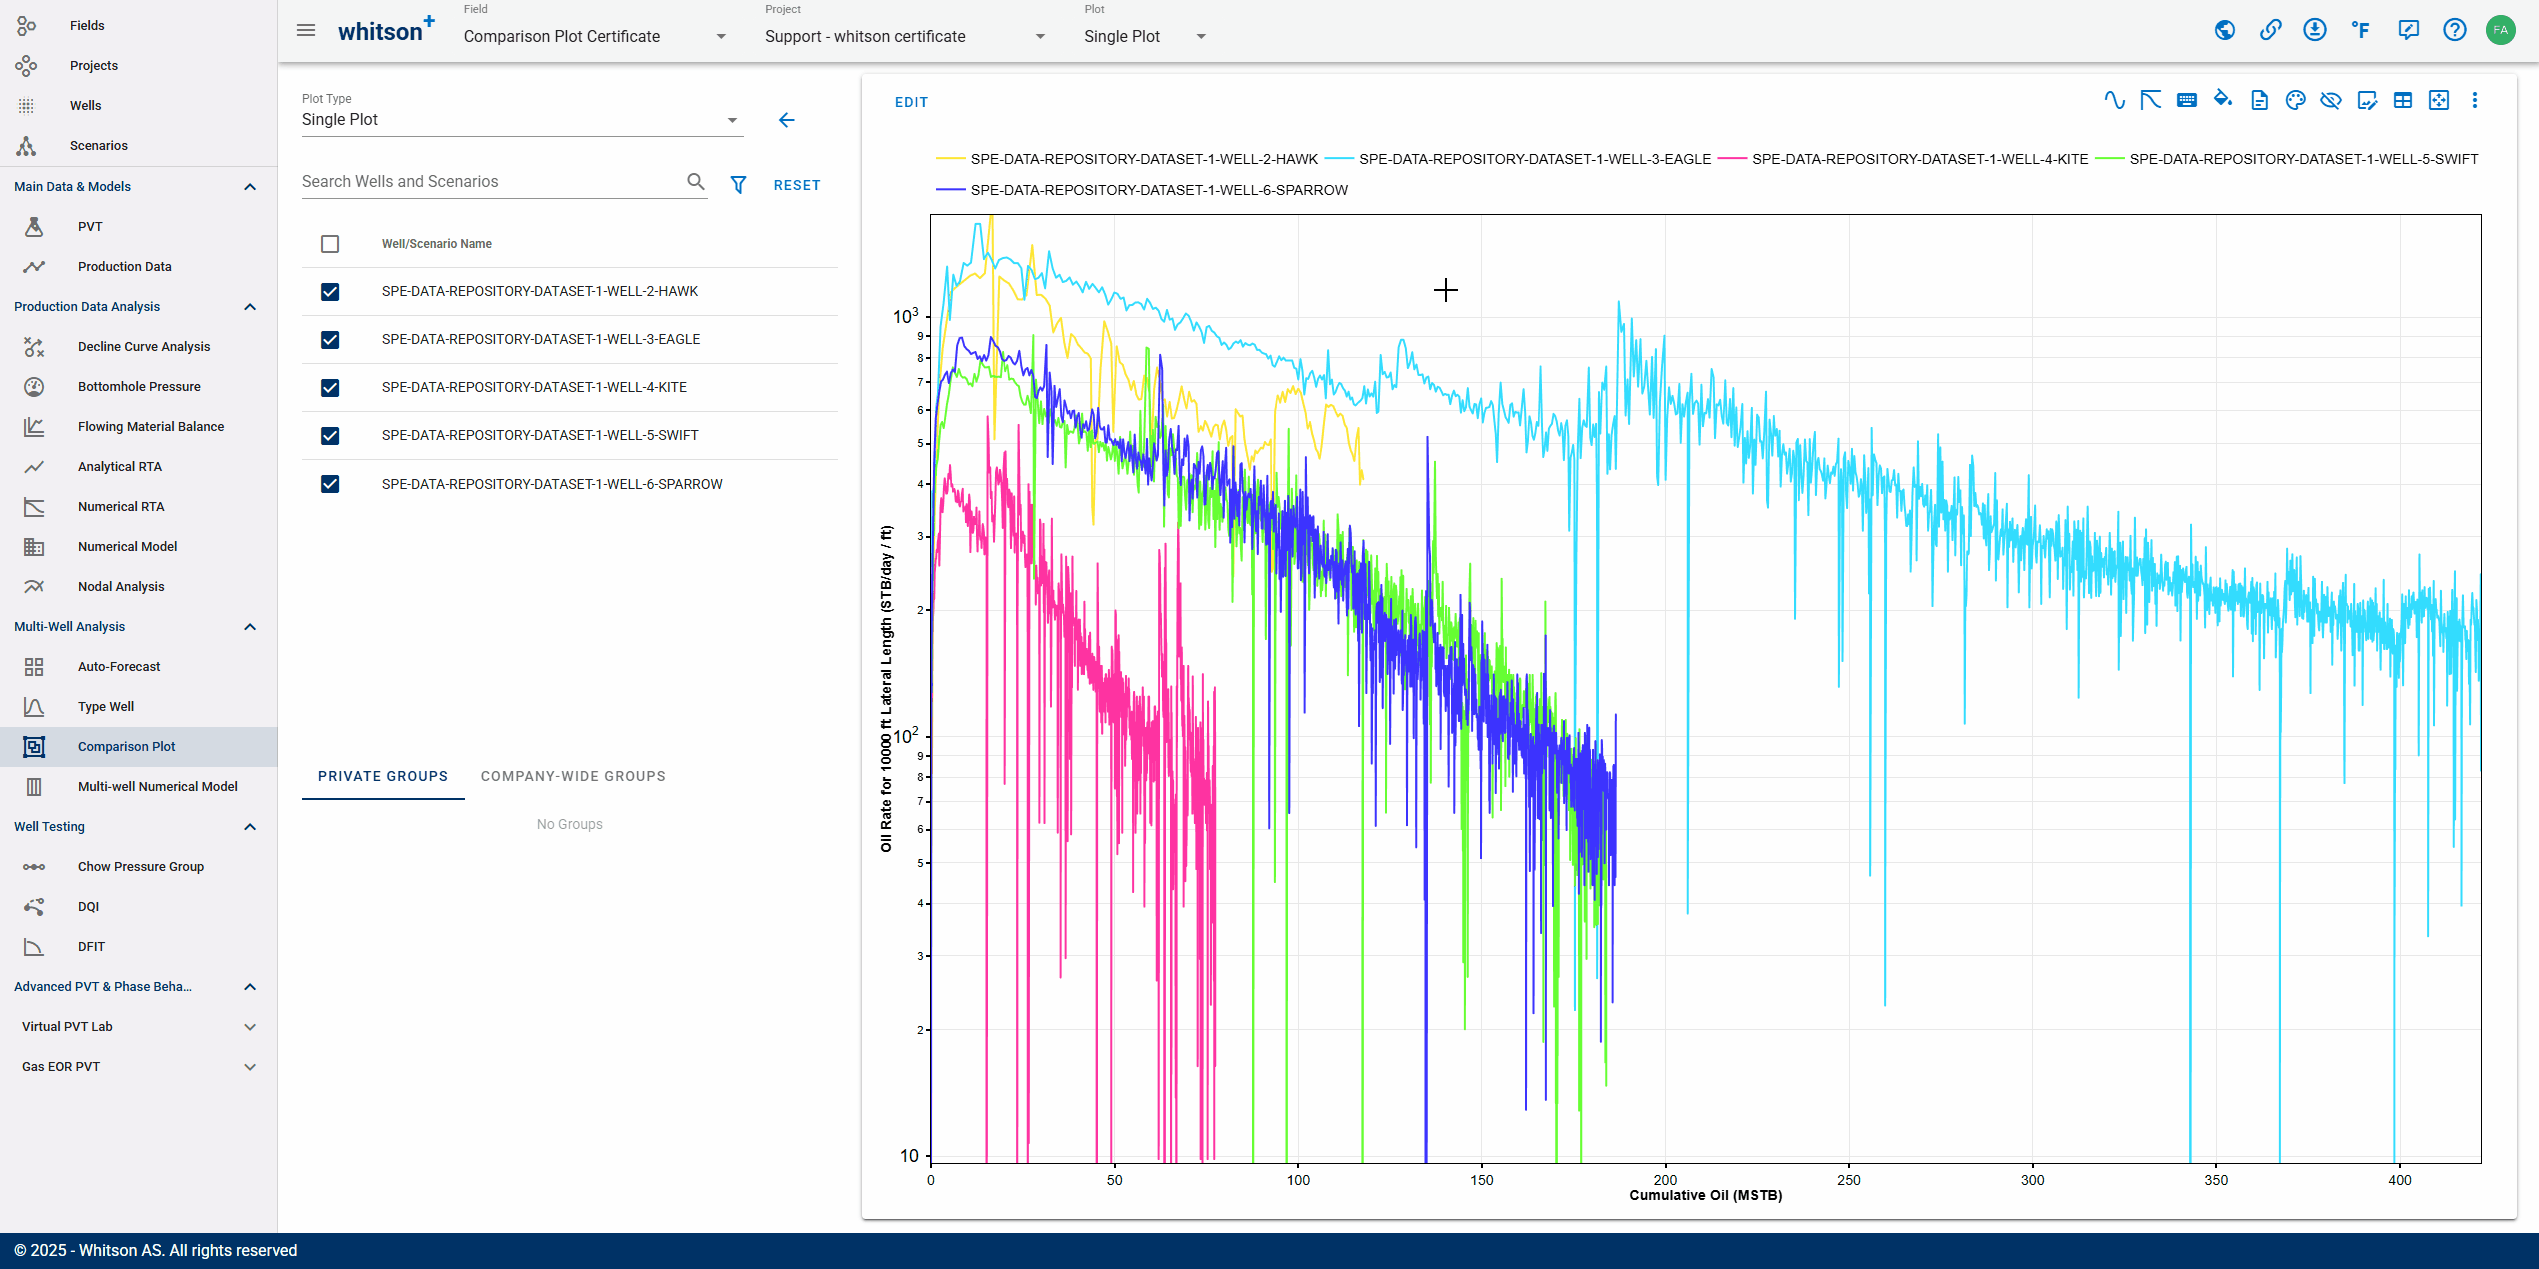Open the Plot dropdown in top bar
This screenshot has width=2539, height=1269.
[1145, 36]
